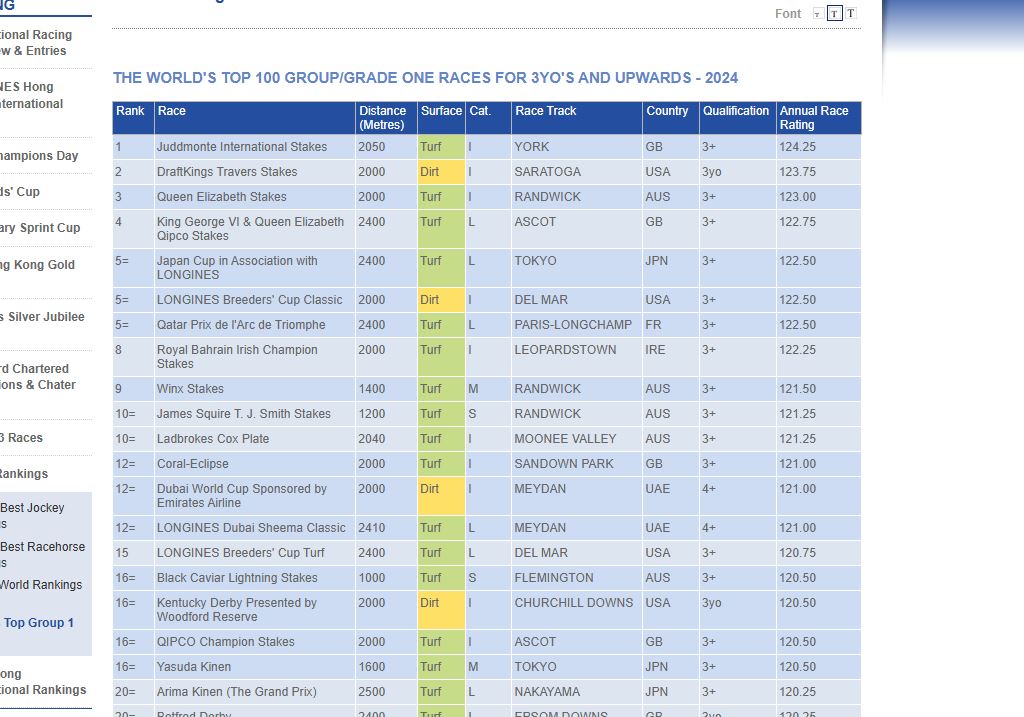Select Winx Stakes race name
Viewport: 1024px width, 717px height.
190,389
